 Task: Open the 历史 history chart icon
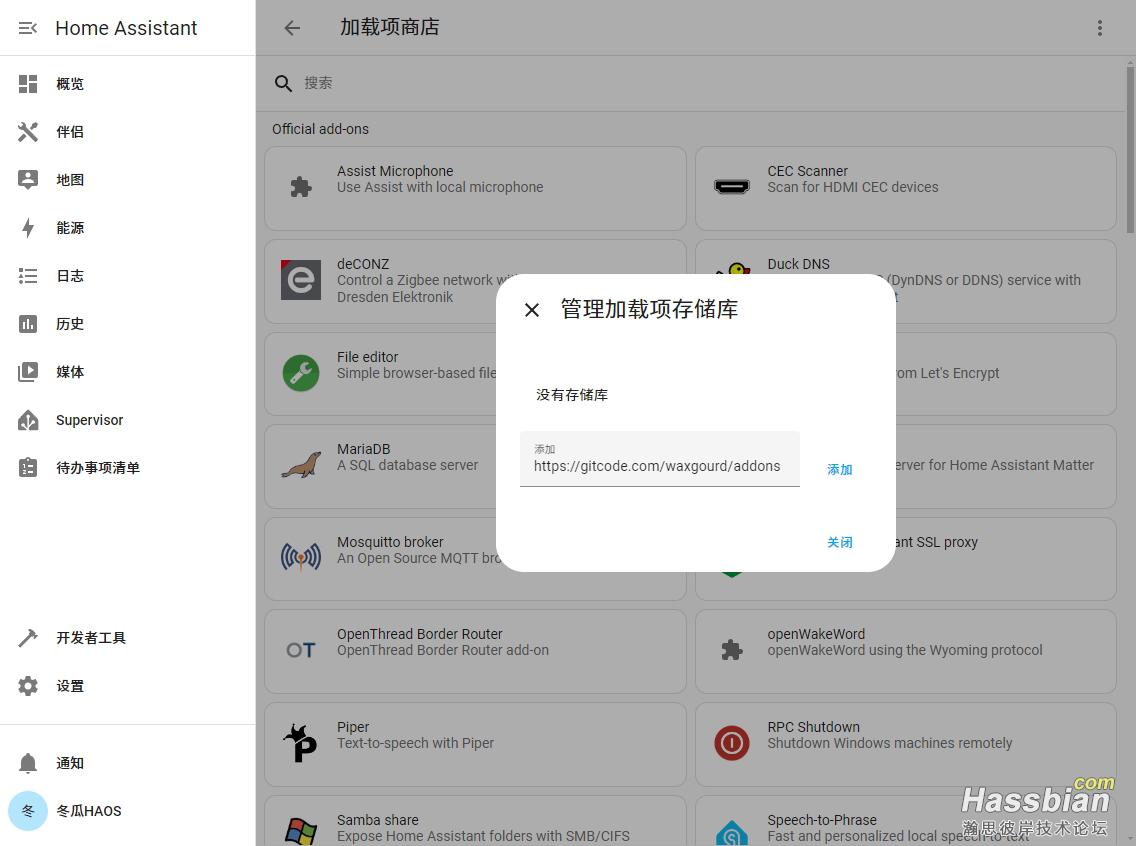[x=28, y=324]
